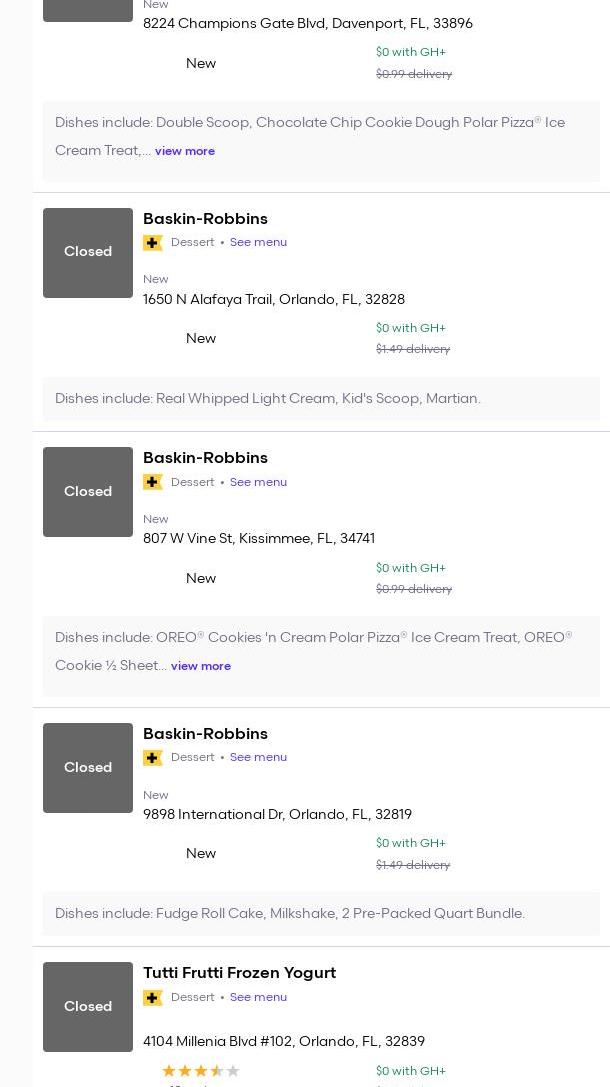The width and height of the screenshot is (610, 1087).
Task: Click Closed thumbnail of Tutti Frutti Frozen Yogurt
Action: (x=88, y=1007)
